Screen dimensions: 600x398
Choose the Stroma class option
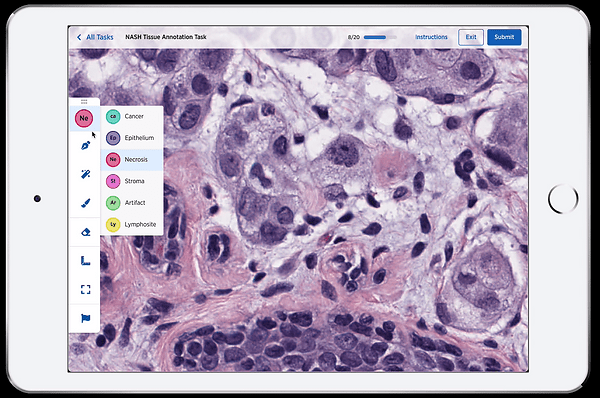tap(132, 181)
